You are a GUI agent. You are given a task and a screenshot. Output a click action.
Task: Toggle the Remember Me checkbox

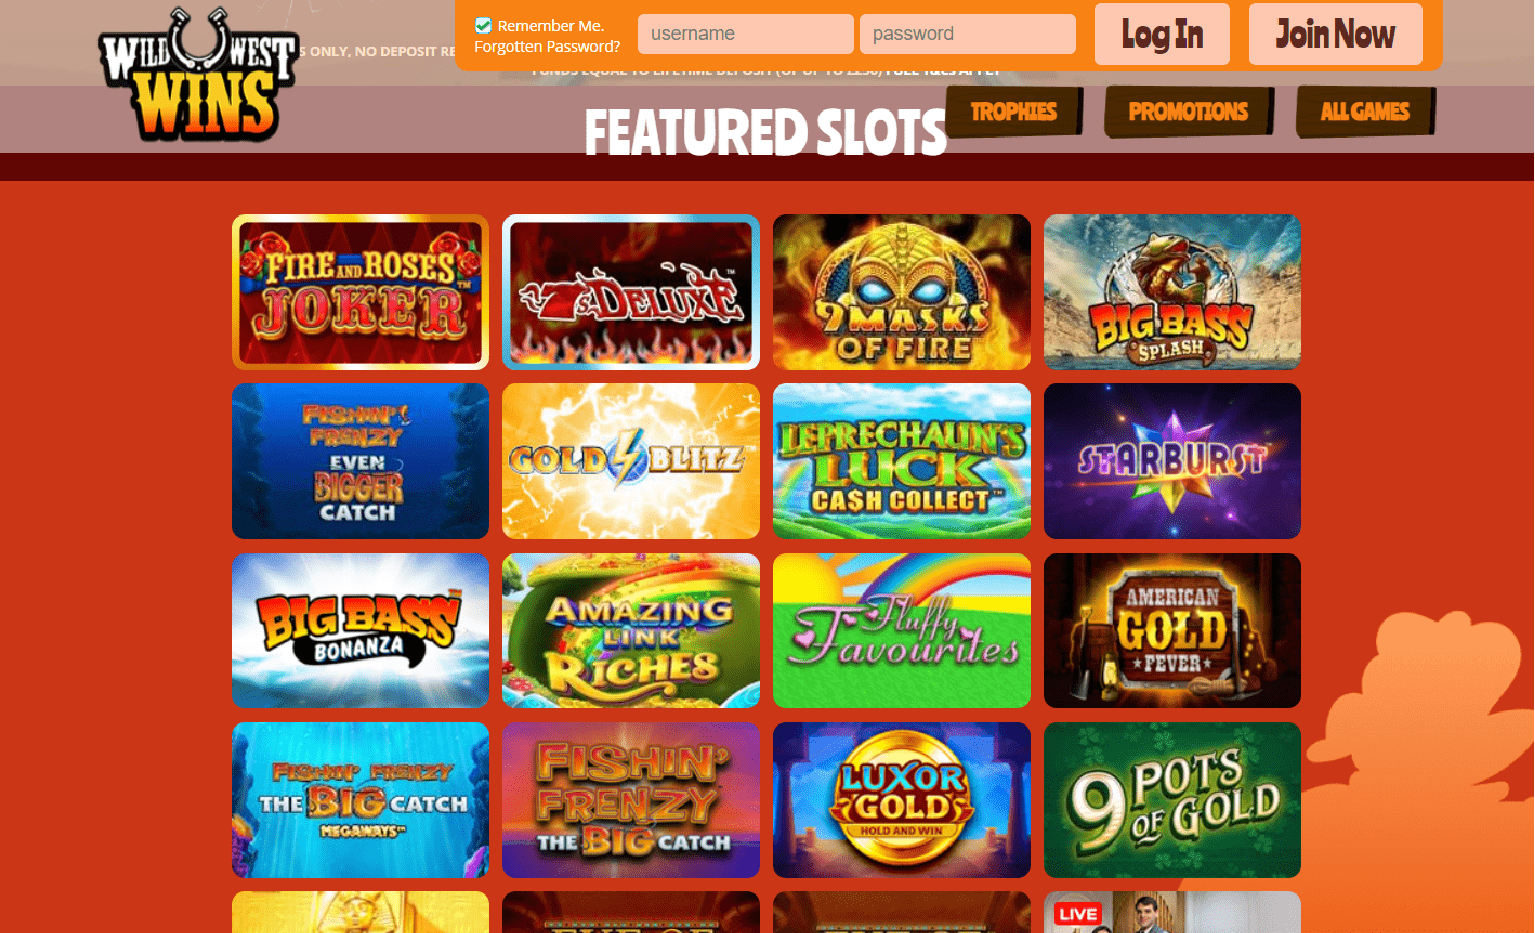pyautogui.click(x=483, y=26)
